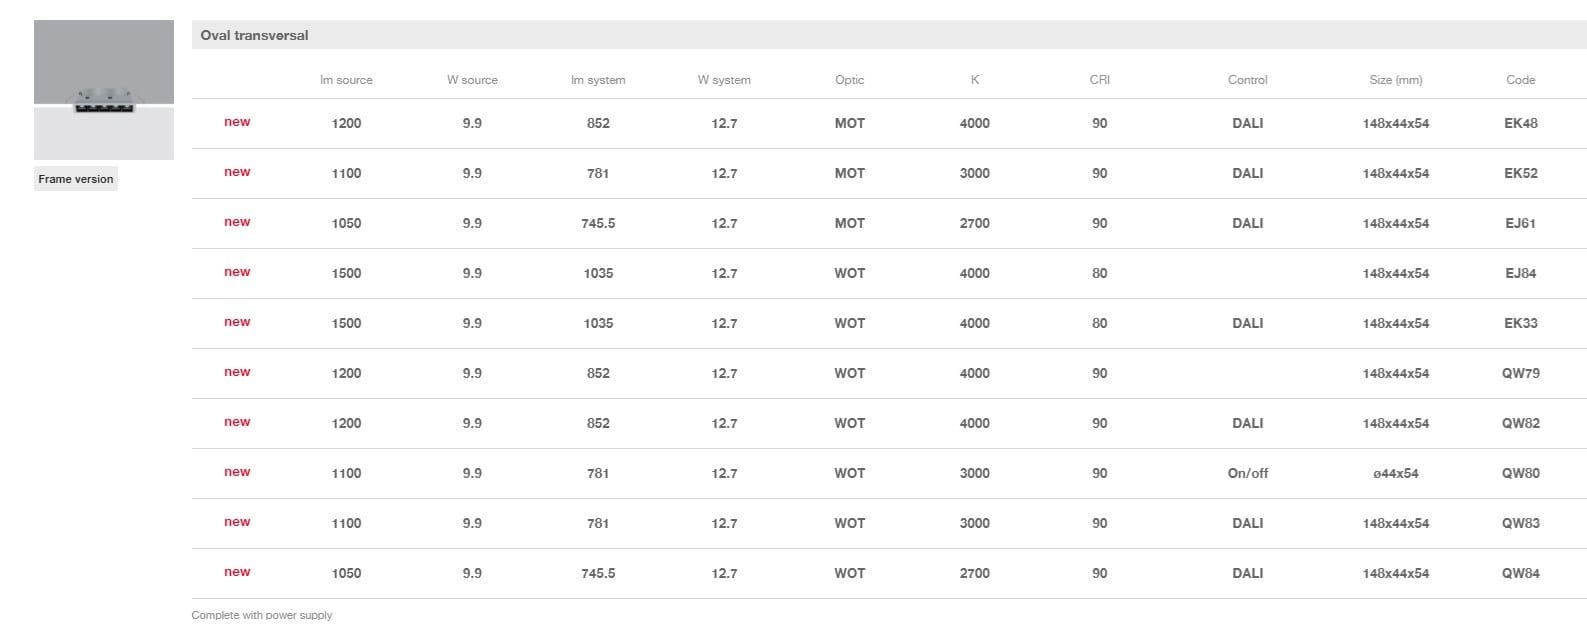The width and height of the screenshot is (1587, 630).
Task: Open product code QW84
Action: point(1520,573)
